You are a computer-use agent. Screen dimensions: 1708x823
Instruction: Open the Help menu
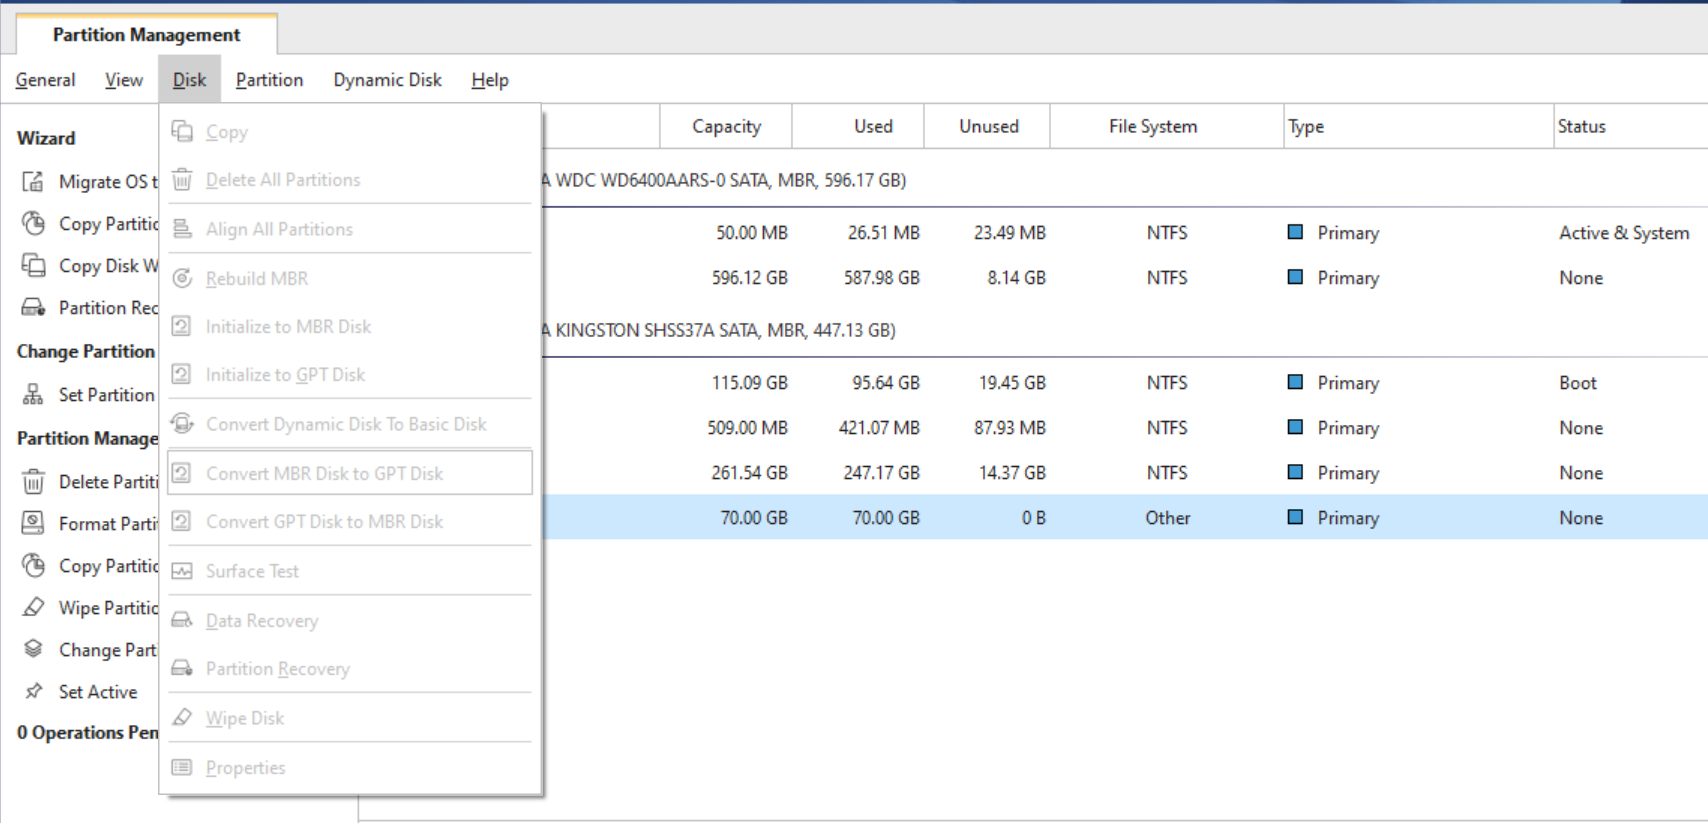(490, 80)
